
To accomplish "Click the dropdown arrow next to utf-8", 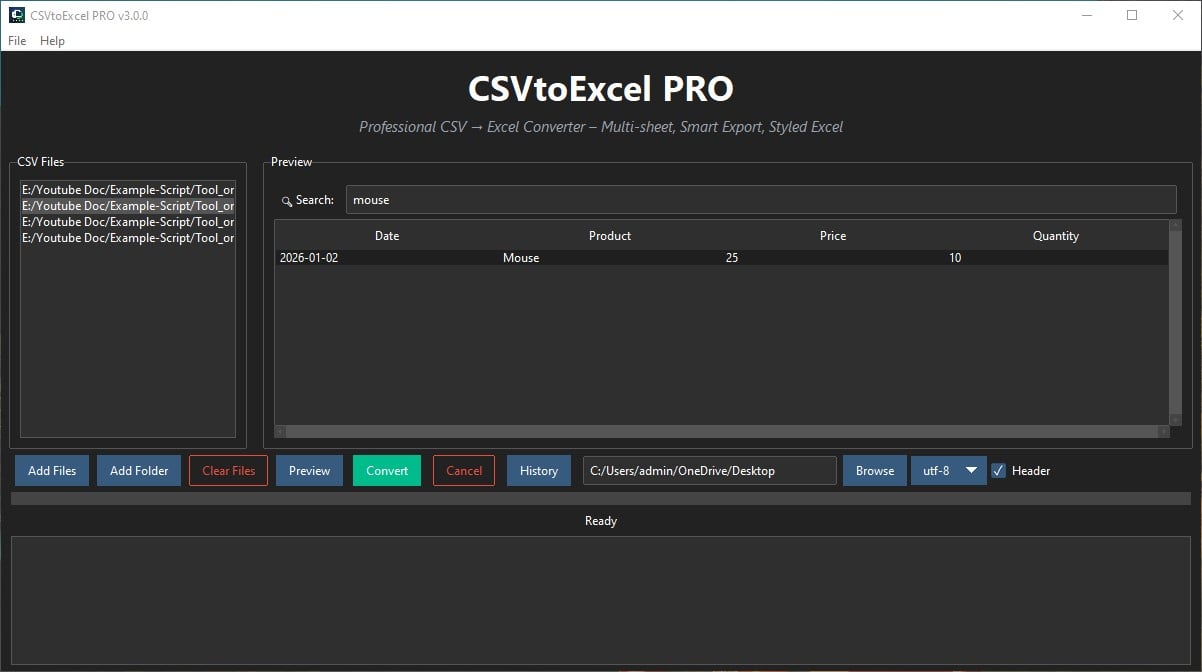I will coord(969,470).
